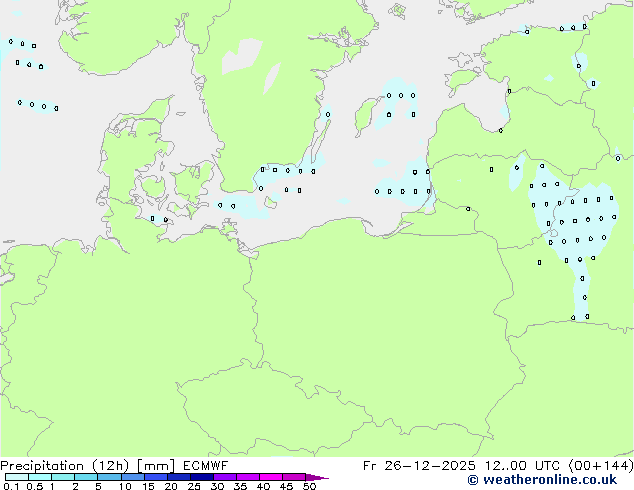Click the '20' legend value label
The image size is (634, 490).
coord(171,486)
